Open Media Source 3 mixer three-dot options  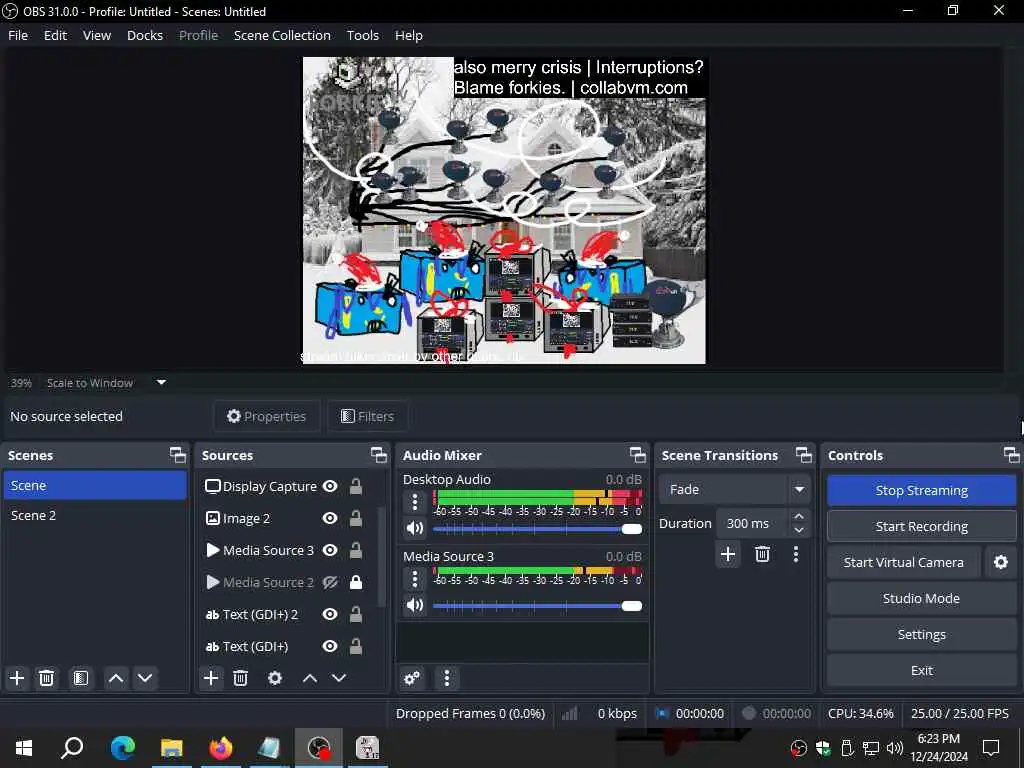tap(415, 579)
